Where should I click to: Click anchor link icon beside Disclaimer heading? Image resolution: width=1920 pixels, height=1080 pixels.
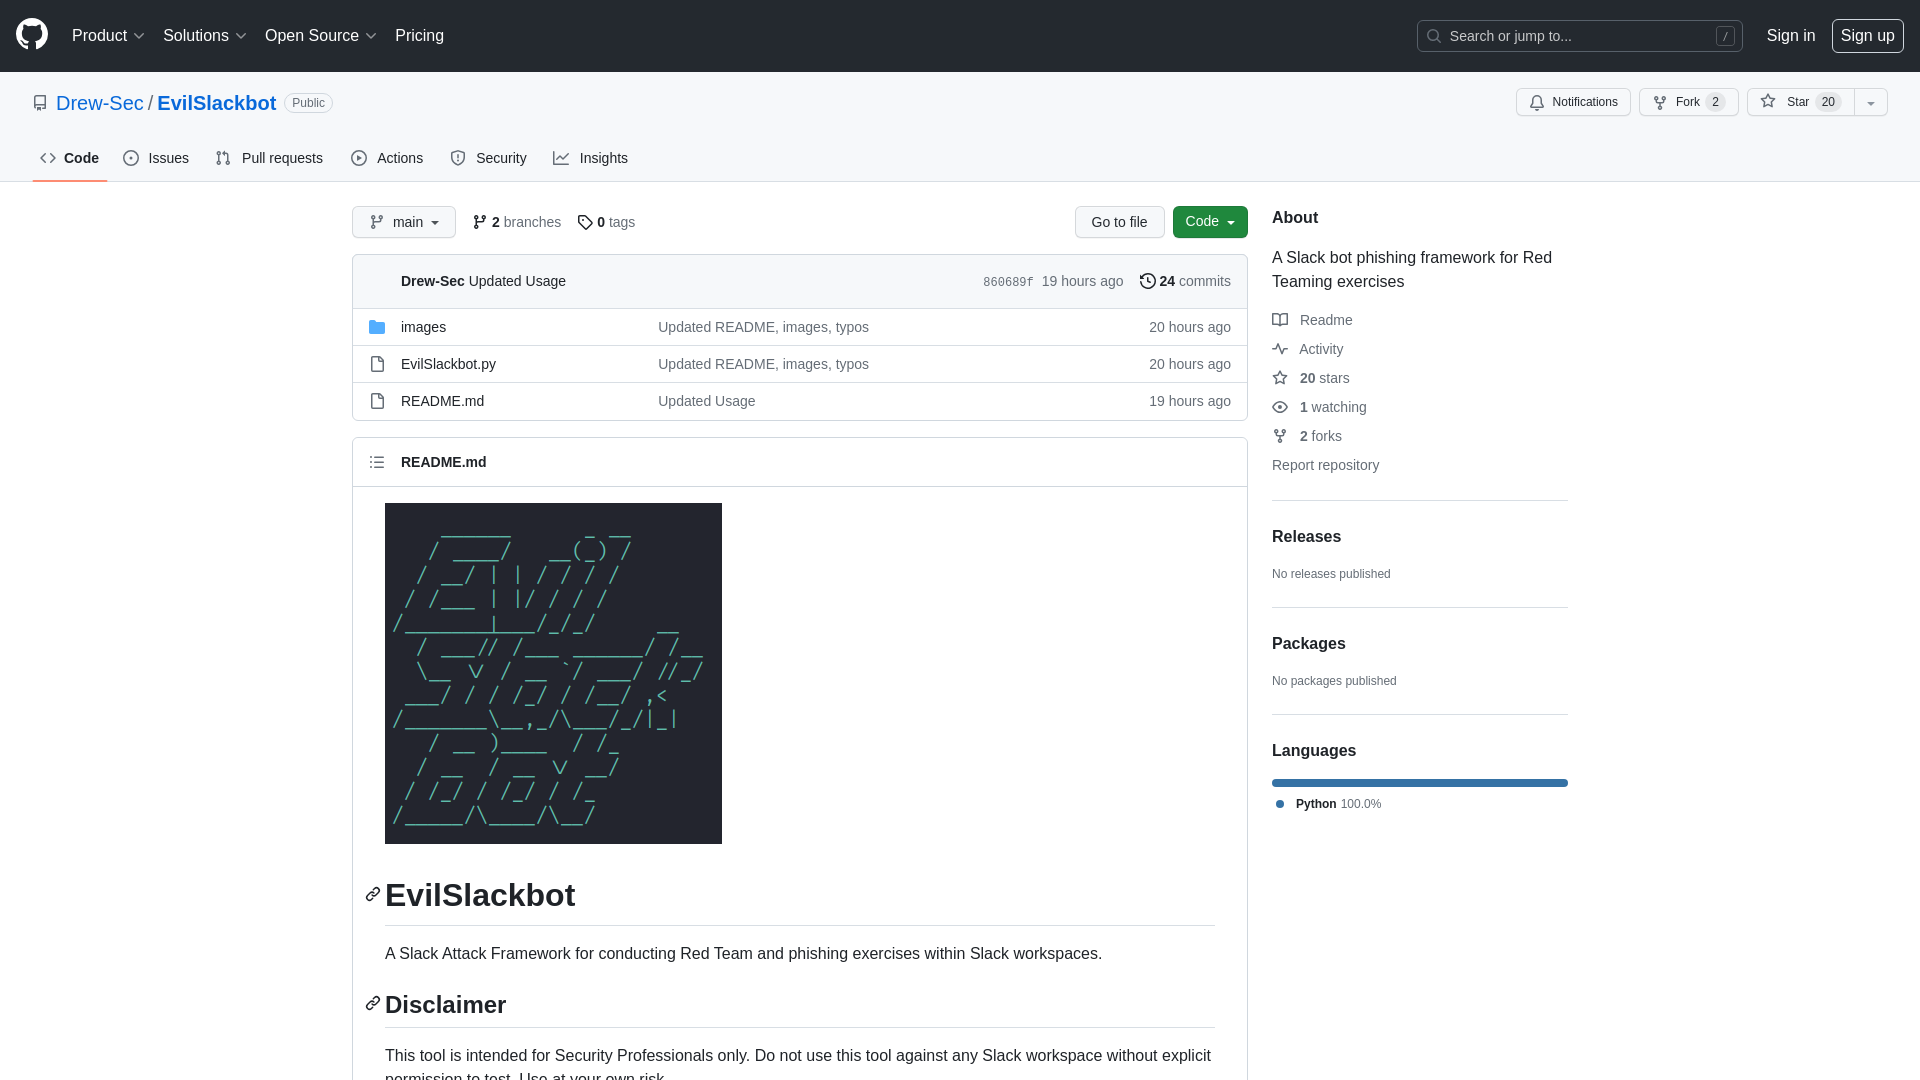tap(373, 1003)
